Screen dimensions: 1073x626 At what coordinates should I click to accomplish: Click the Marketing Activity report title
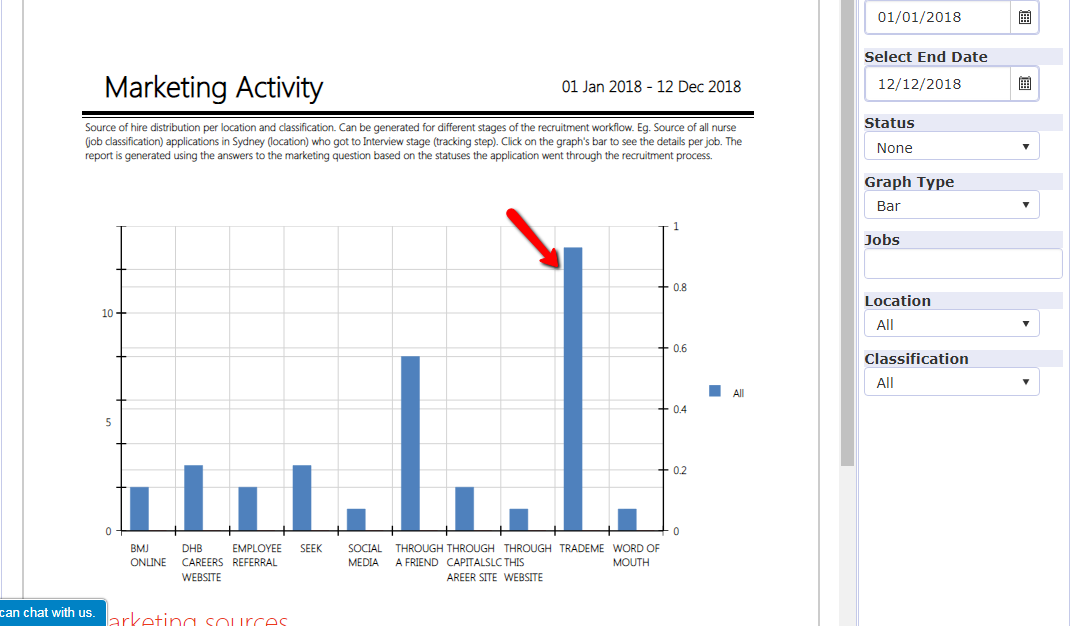click(x=214, y=88)
